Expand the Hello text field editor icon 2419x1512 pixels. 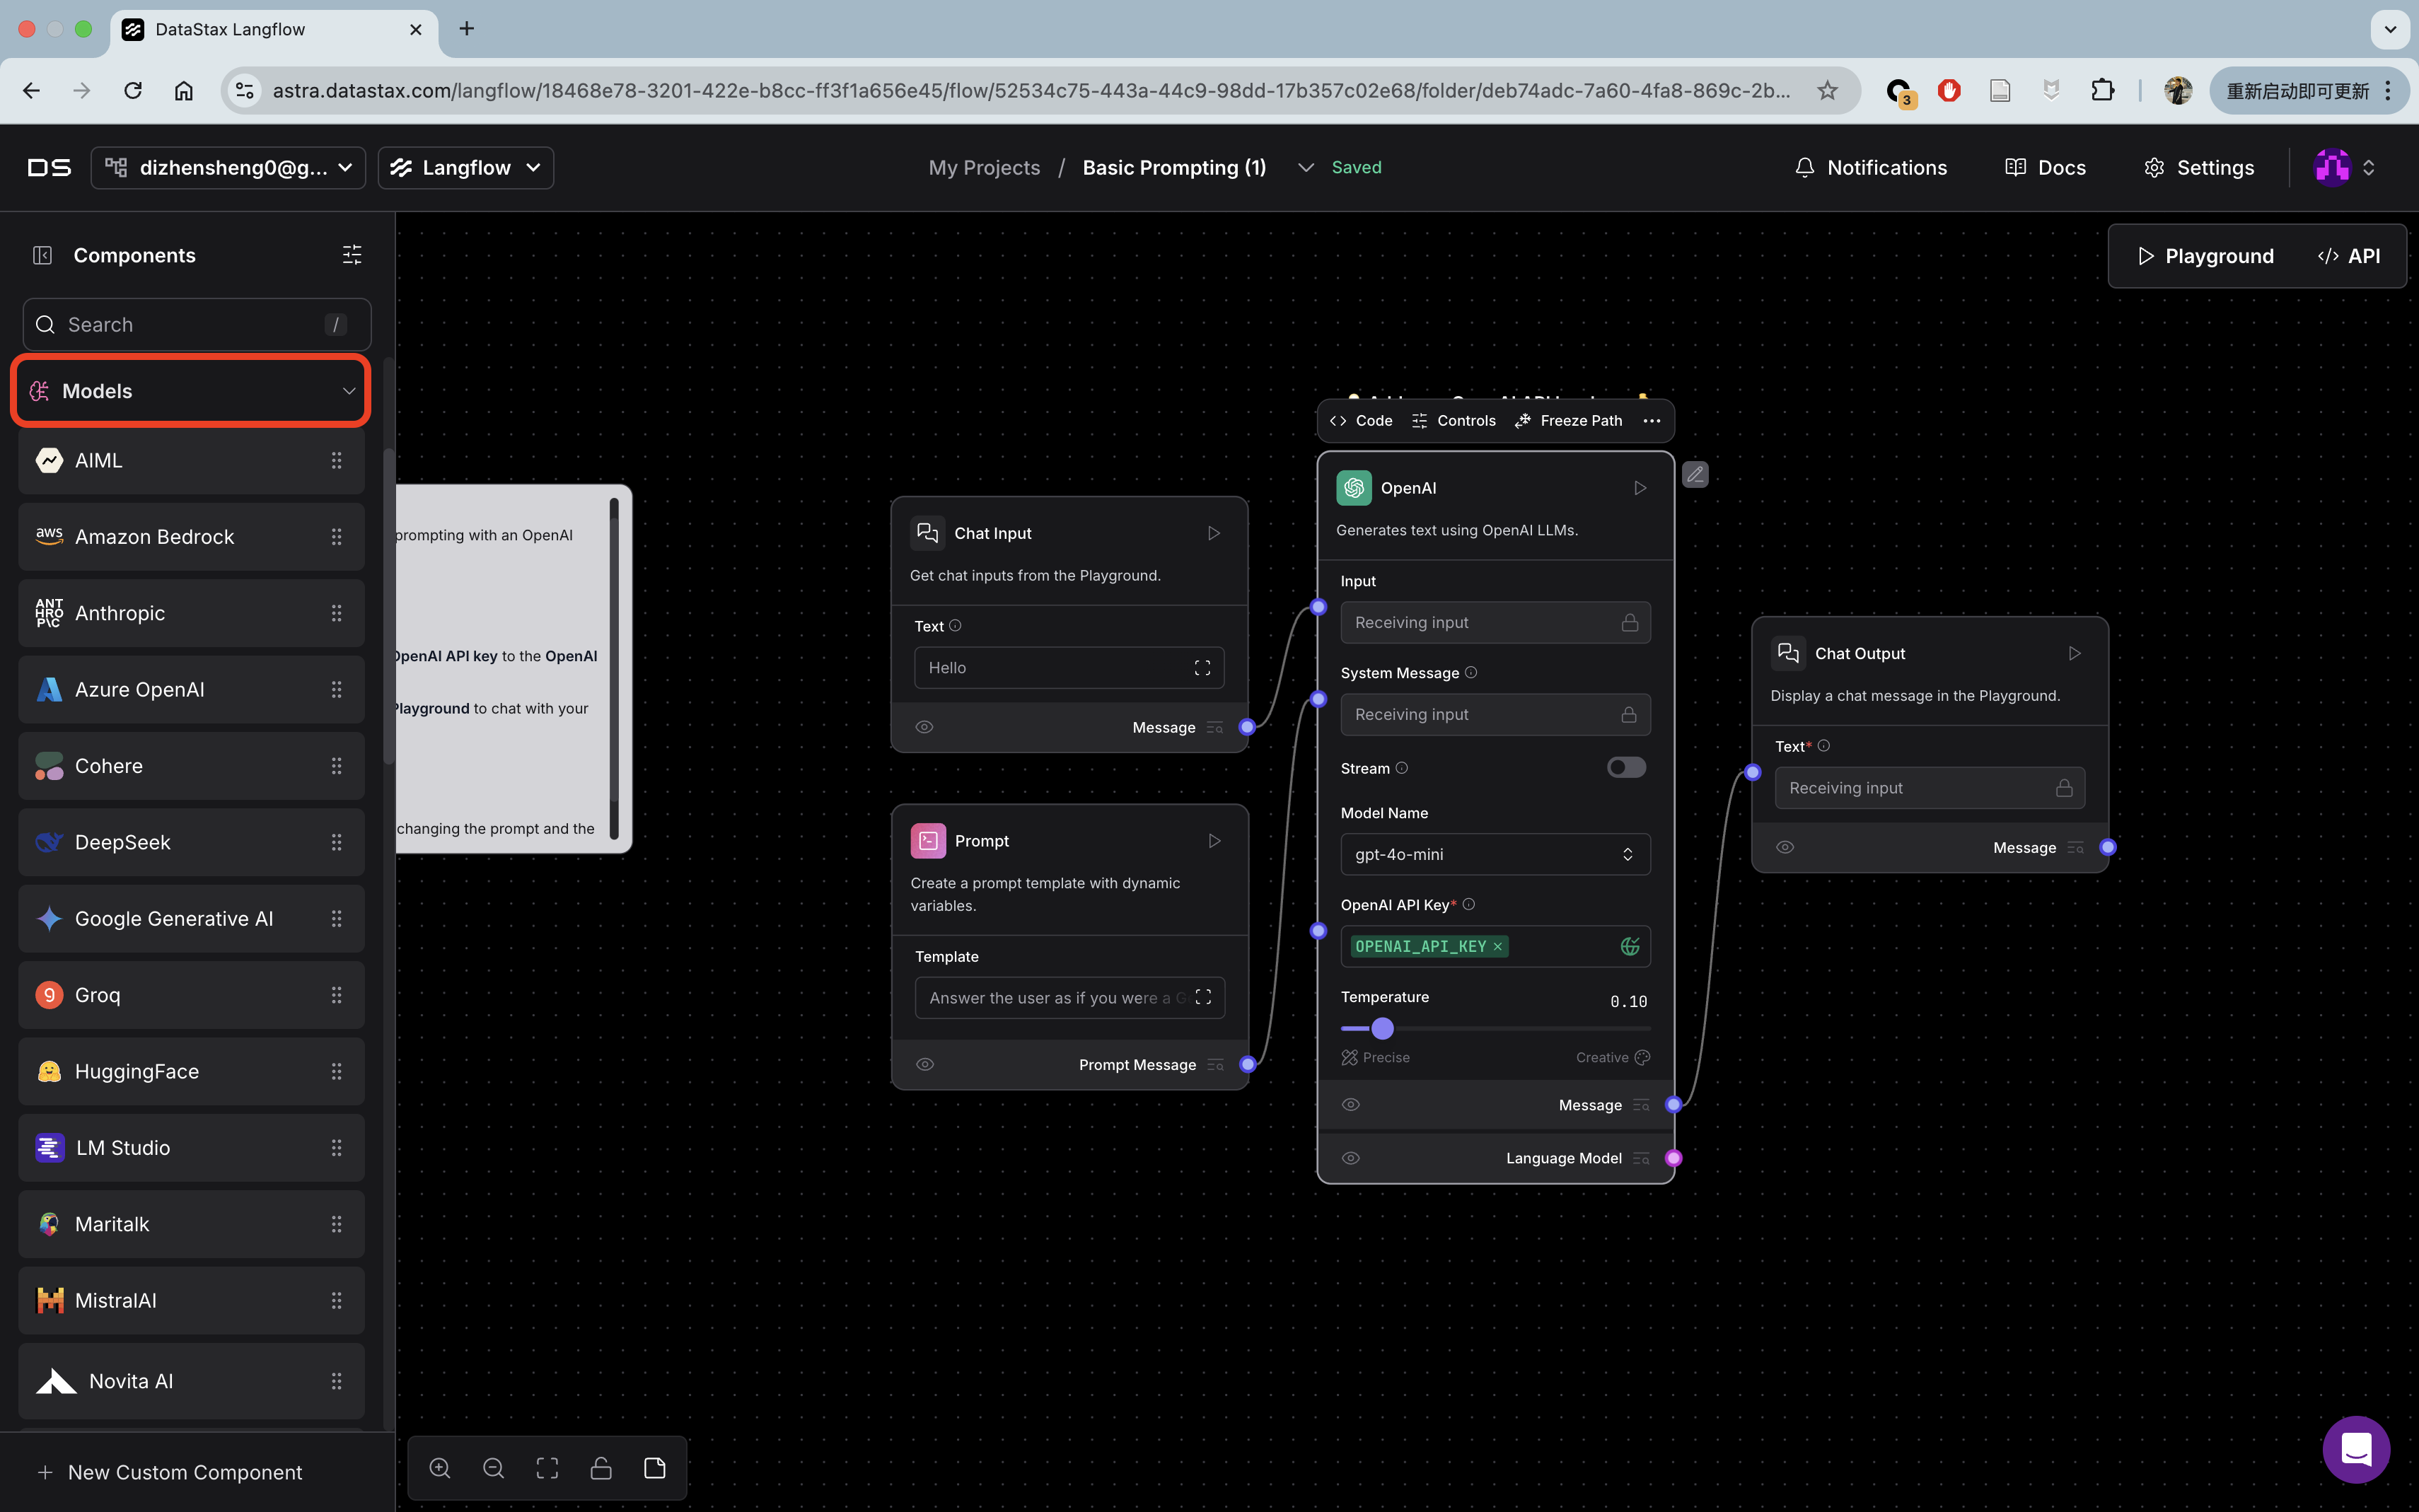pos(1202,668)
